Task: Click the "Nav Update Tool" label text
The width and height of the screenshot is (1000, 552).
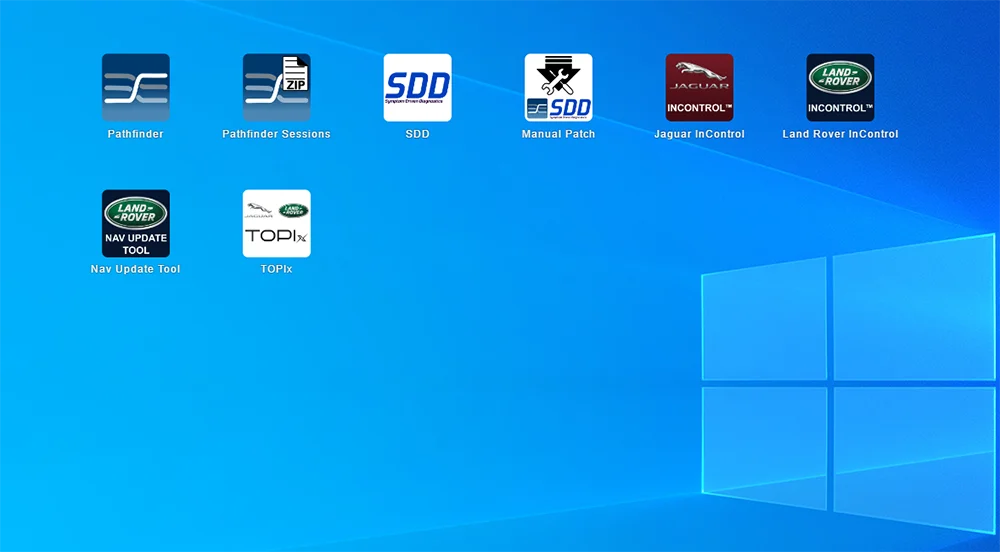Action: point(135,269)
